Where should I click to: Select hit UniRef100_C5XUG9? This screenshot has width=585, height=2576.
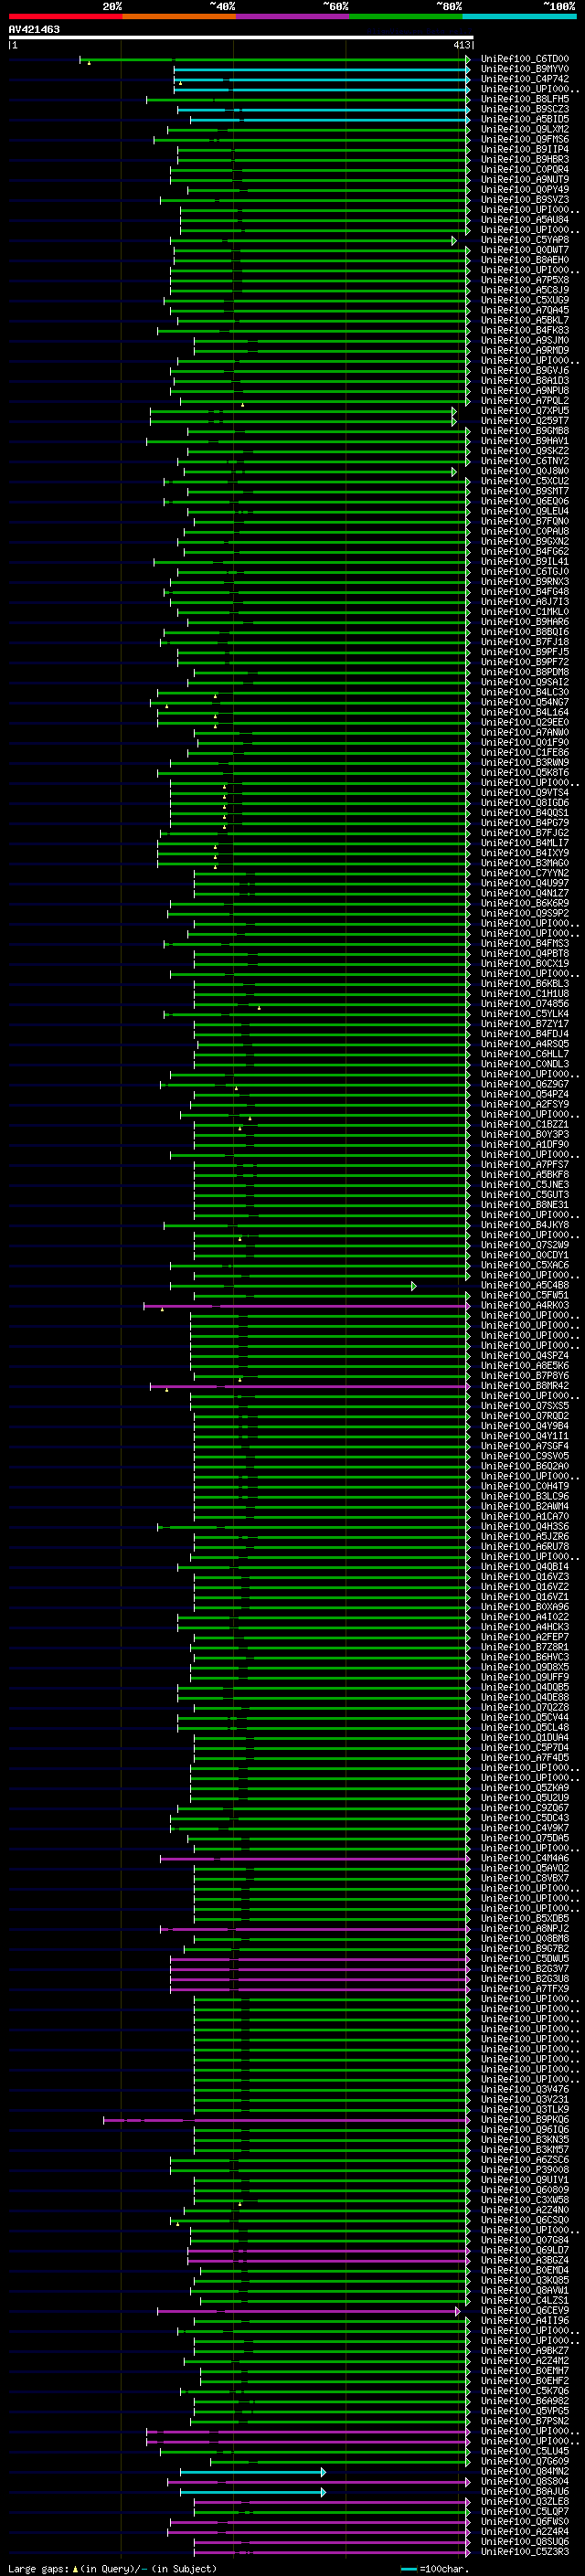click(x=524, y=300)
